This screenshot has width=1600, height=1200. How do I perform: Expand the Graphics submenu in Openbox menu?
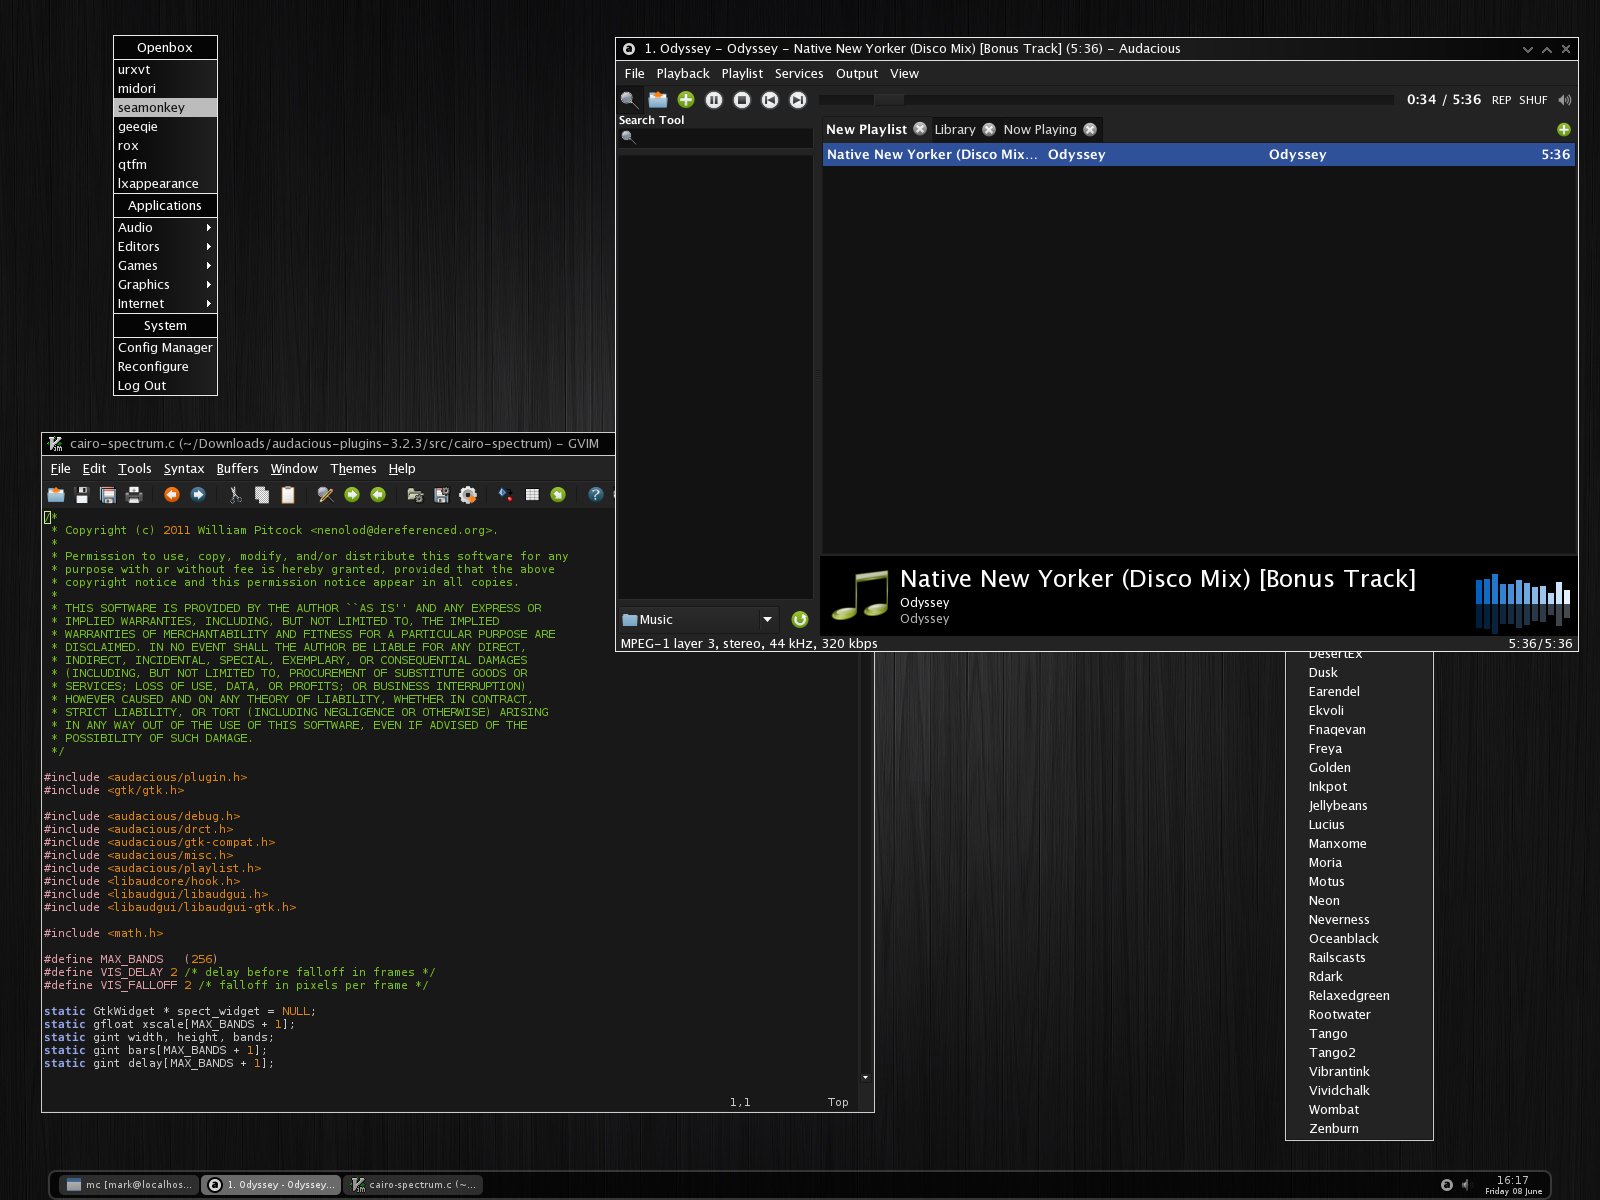165,284
